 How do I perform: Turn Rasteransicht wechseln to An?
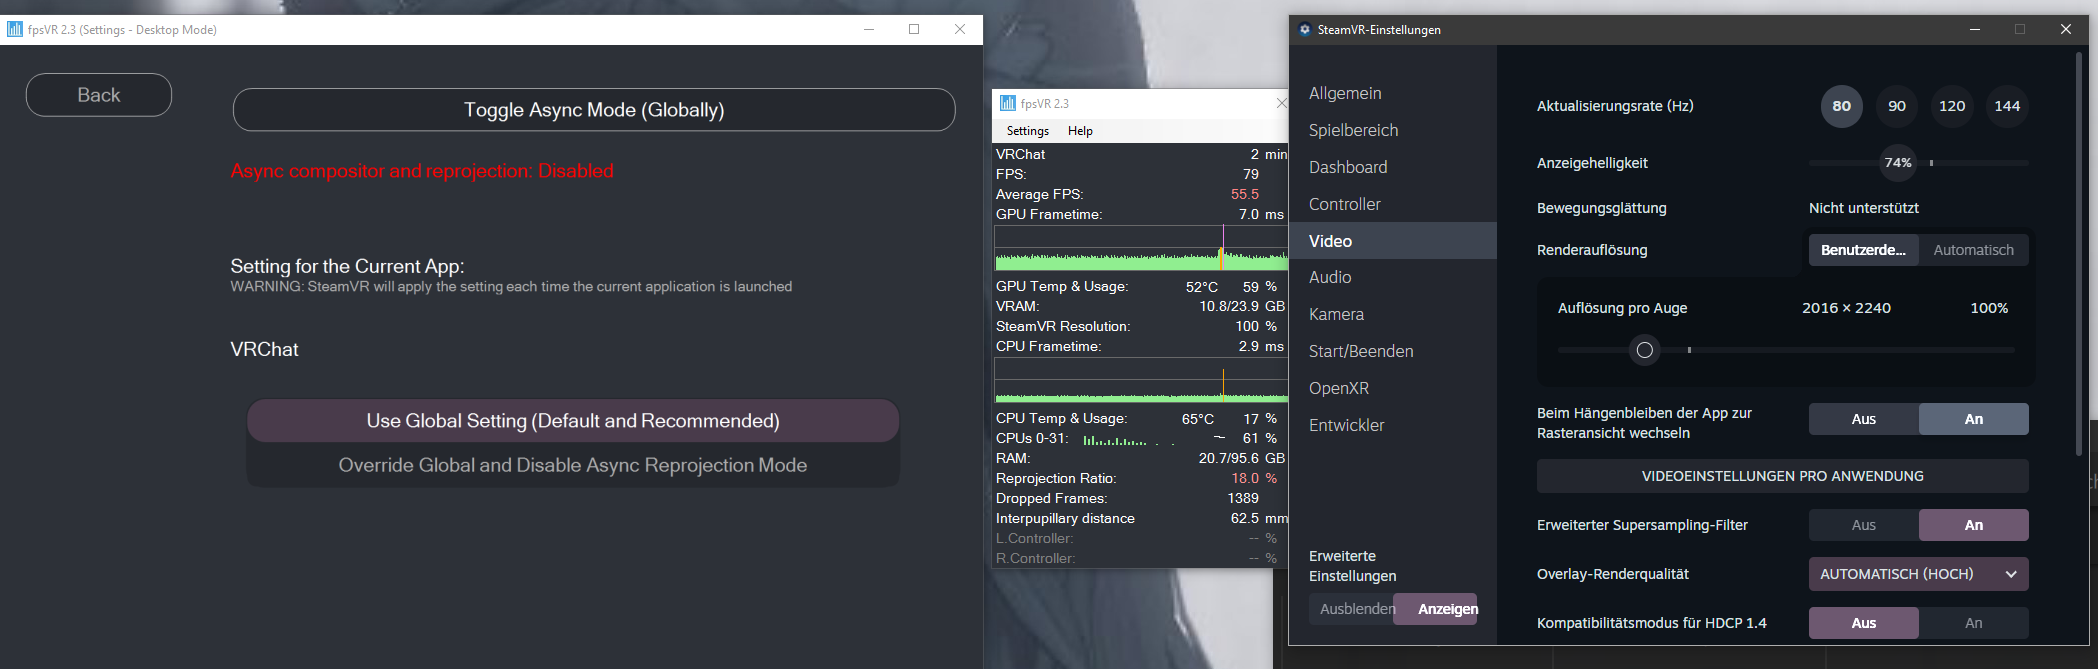point(1974,419)
